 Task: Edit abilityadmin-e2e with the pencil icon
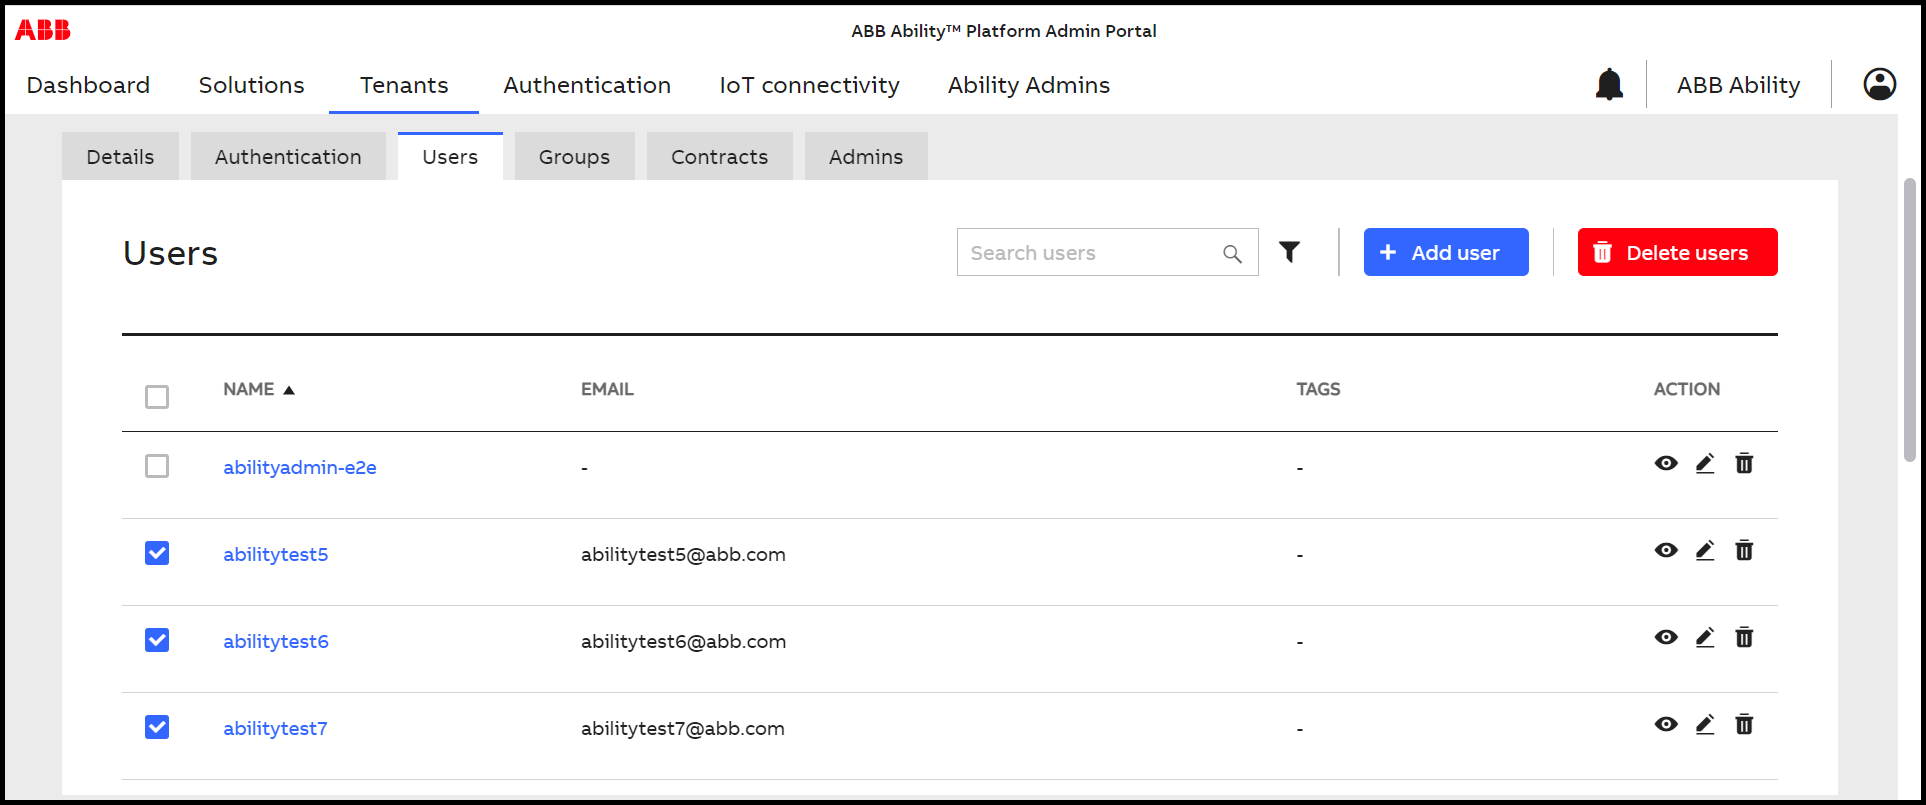point(1705,463)
